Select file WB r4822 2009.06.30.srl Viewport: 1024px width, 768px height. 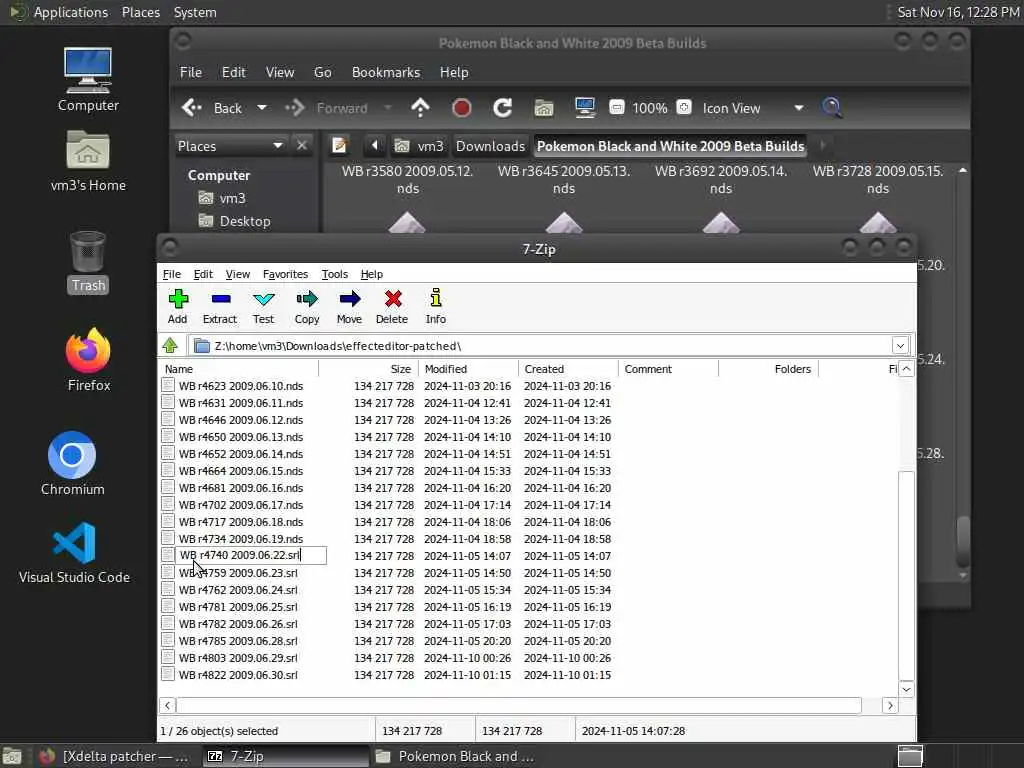[x=238, y=675]
